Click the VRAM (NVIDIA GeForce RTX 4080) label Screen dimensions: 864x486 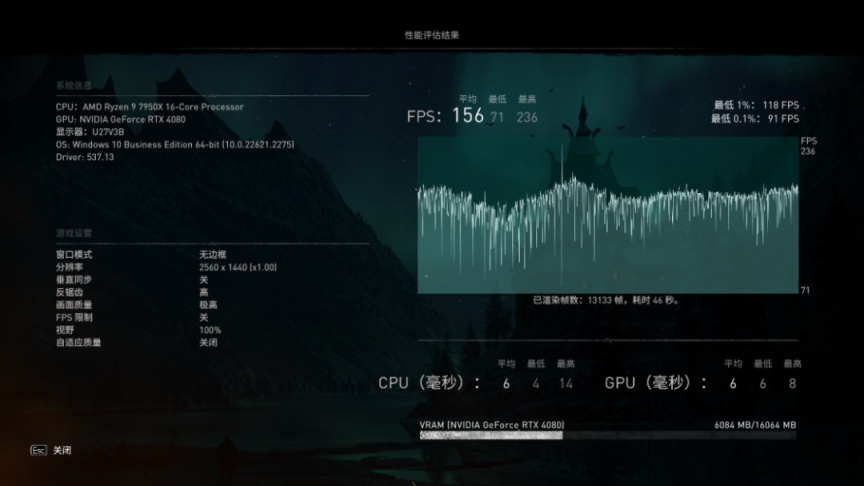492,425
